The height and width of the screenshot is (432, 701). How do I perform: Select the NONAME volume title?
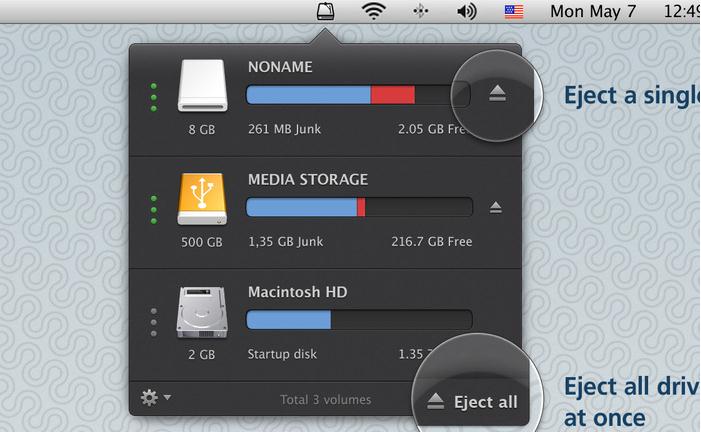tap(280, 67)
